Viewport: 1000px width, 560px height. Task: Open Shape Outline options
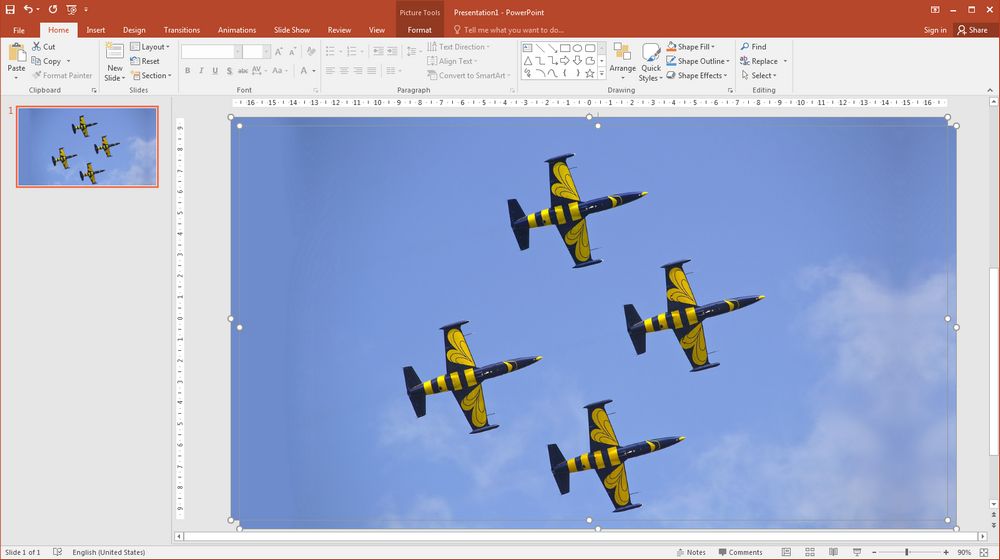(698, 61)
